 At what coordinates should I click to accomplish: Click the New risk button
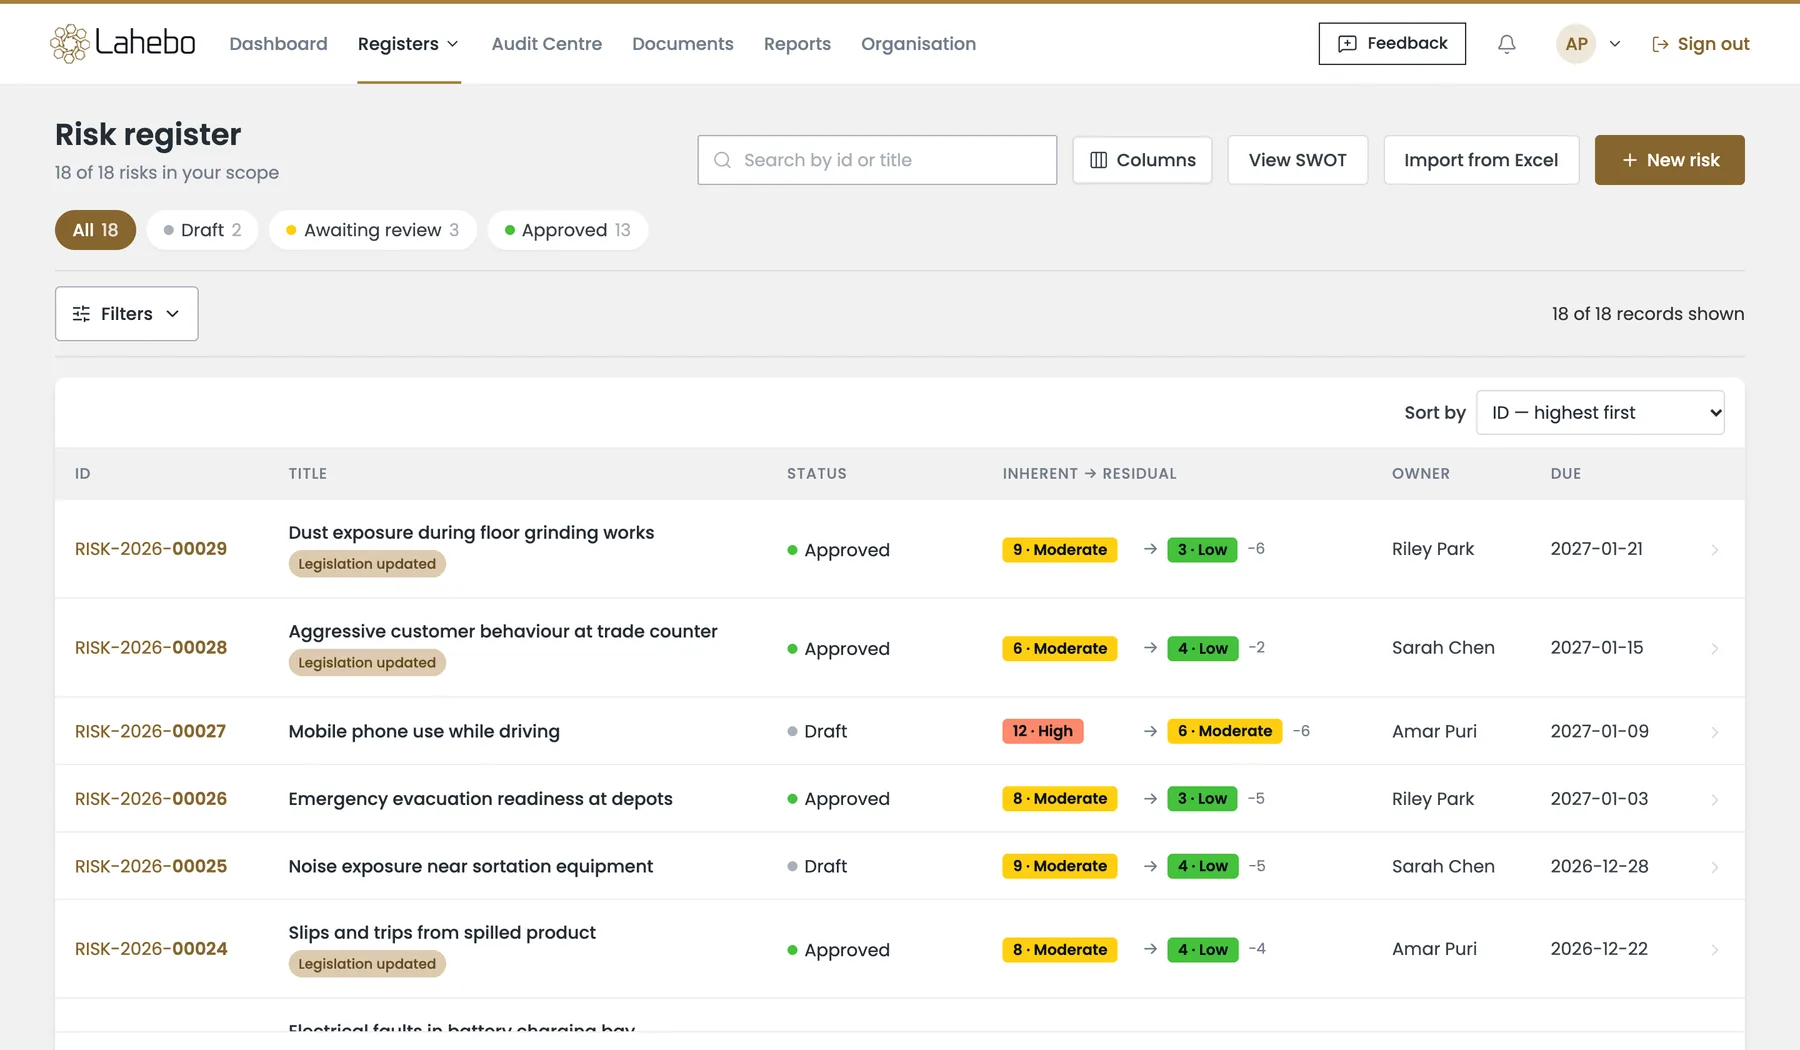pyautogui.click(x=1669, y=160)
